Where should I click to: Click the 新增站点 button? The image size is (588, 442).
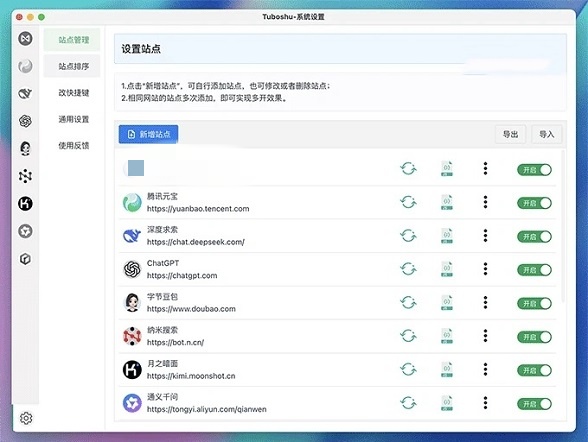click(x=148, y=134)
